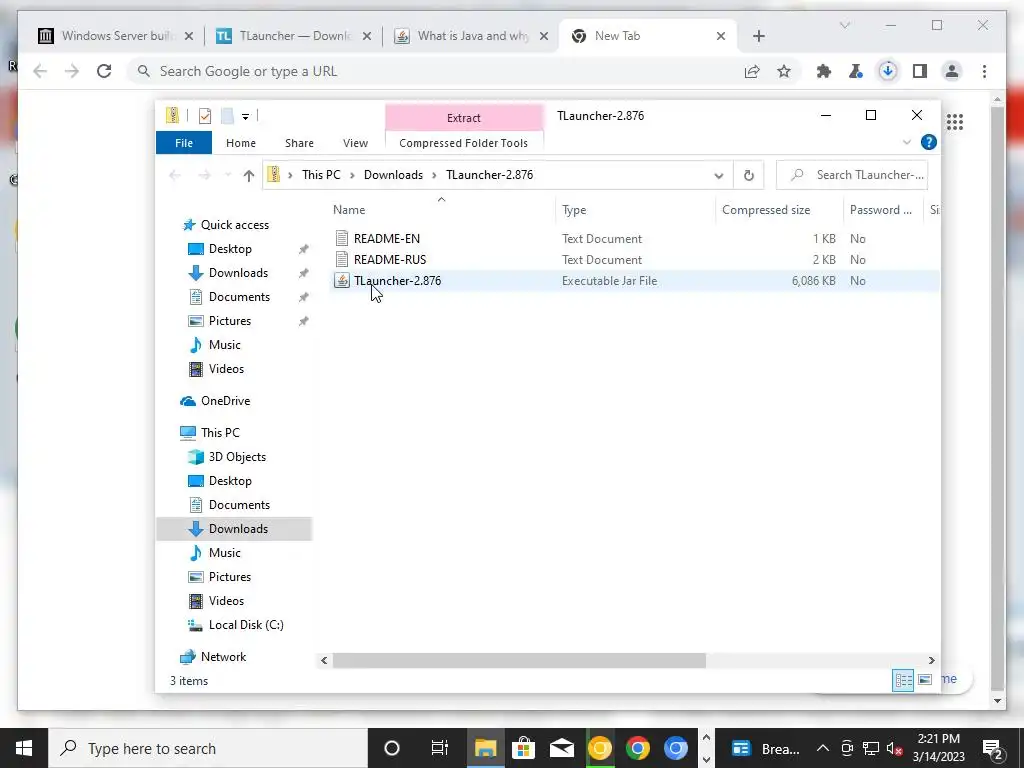Screen dimensions: 1024x768
Task: Expand the address bar history dropdown
Action: (718, 175)
